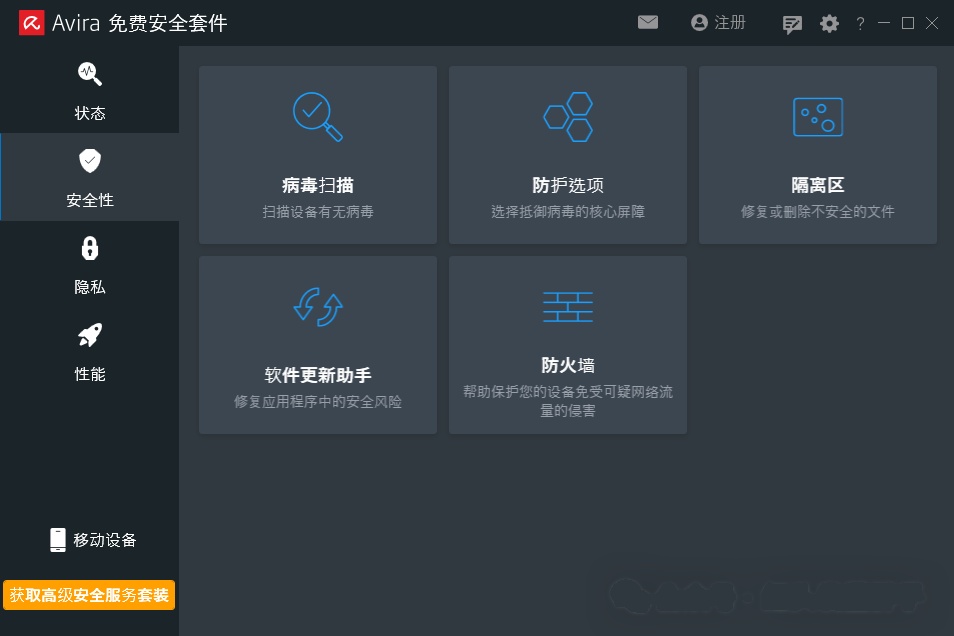The height and width of the screenshot is (636, 954).
Task: Switch to the 安全性 tab label
Action: pyautogui.click(x=90, y=200)
